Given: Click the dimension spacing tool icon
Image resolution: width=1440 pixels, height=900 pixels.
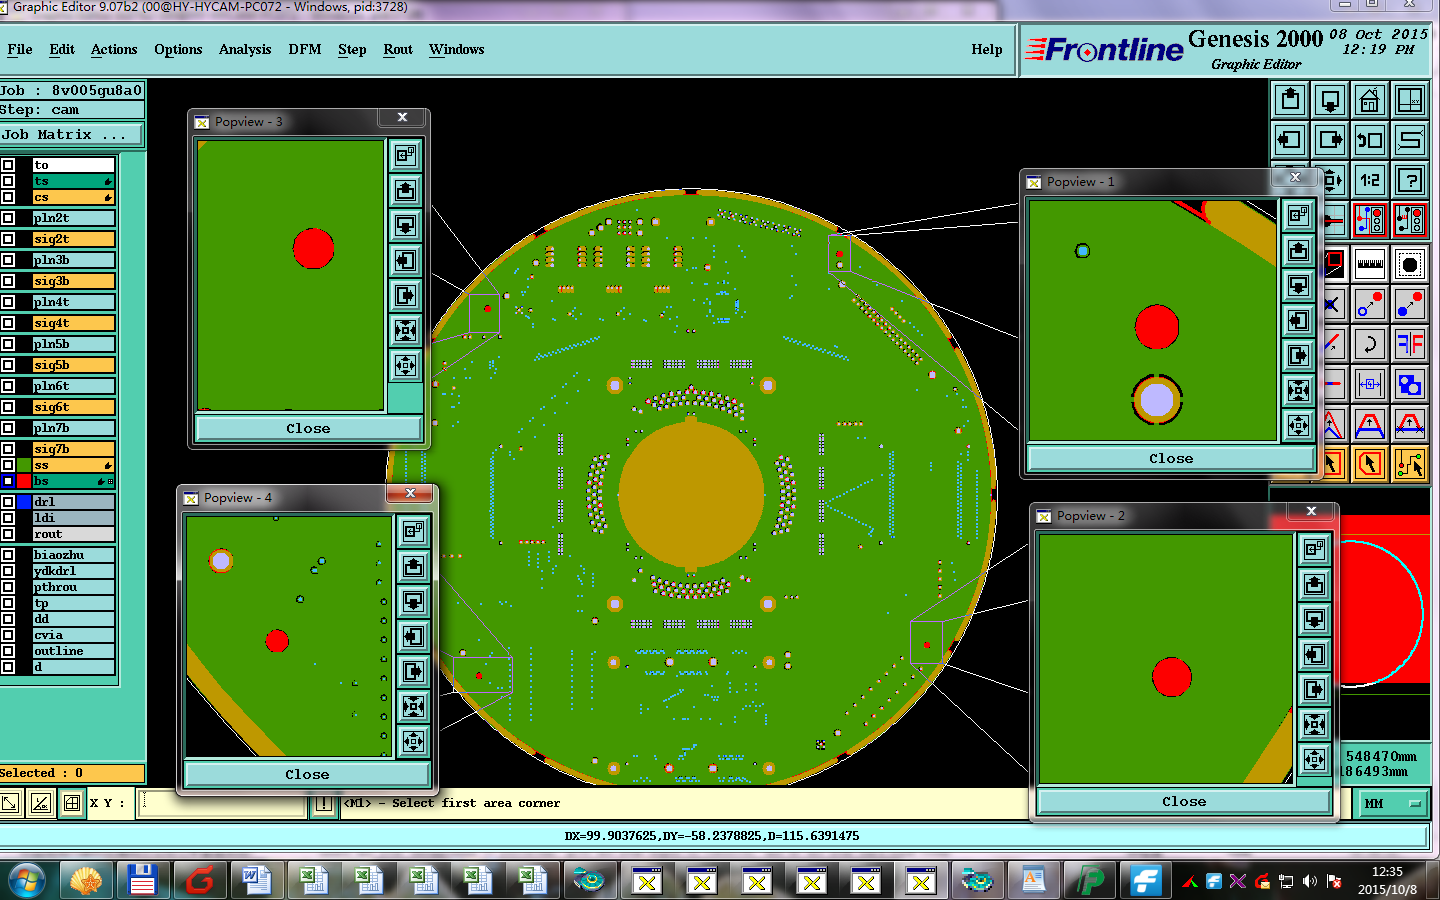Looking at the screenshot, I should [x=1370, y=384].
